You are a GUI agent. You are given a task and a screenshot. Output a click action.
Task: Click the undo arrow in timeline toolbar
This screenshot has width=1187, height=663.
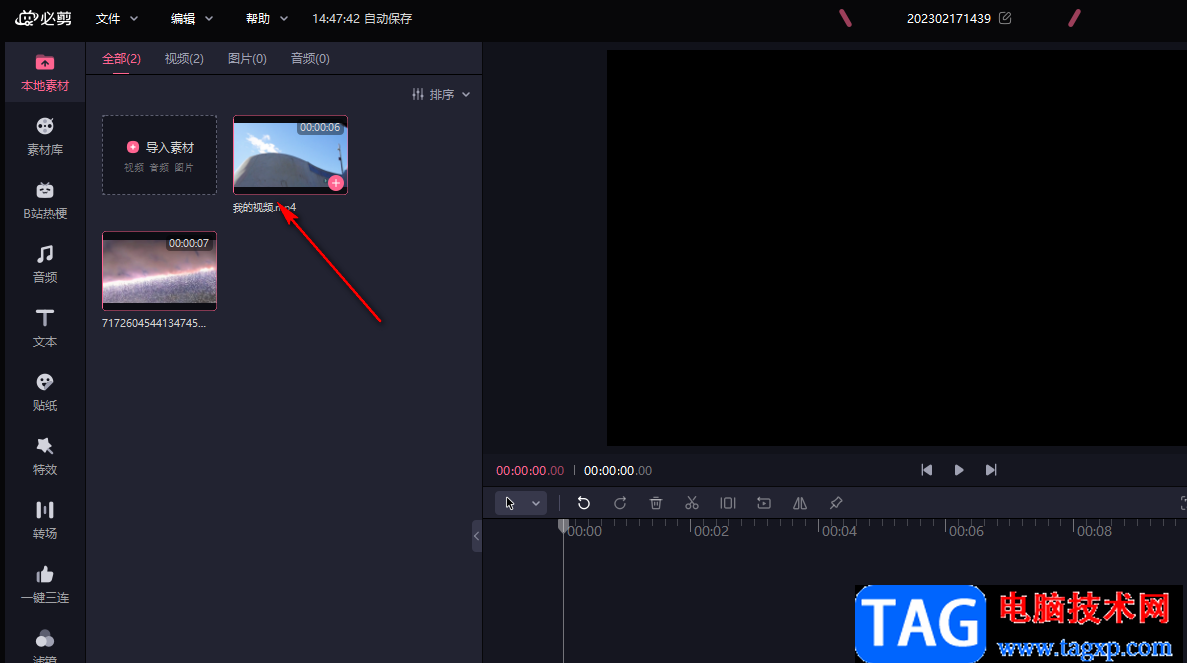[584, 503]
